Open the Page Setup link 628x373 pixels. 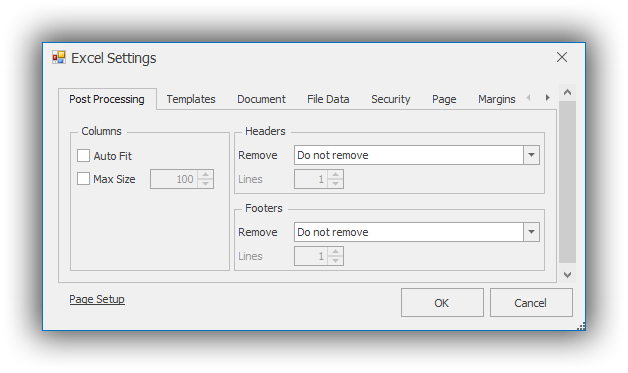(97, 299)
